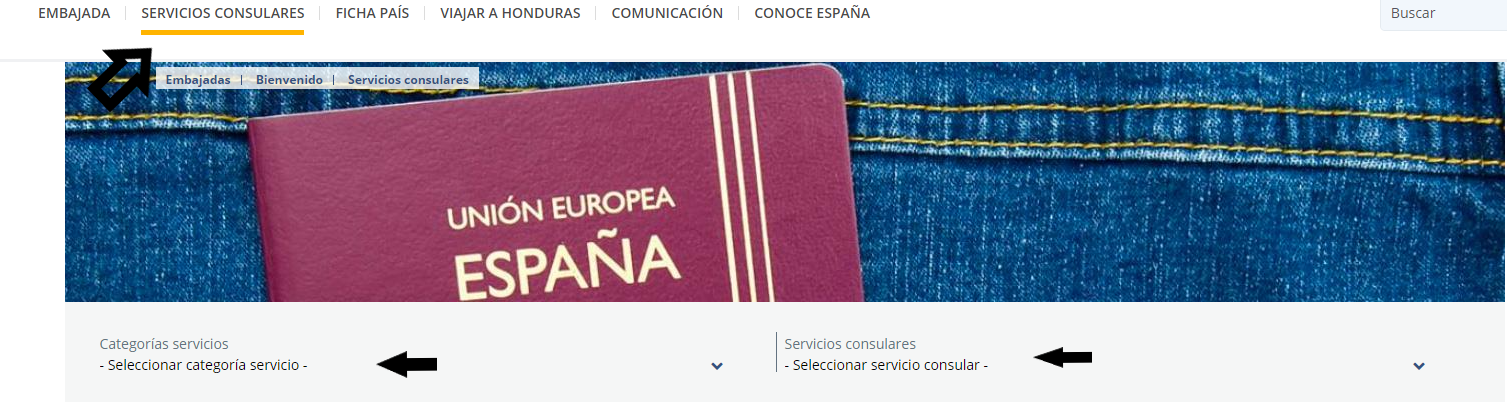The image size is (1507, 402).
Task: Follow the Bienvenido breadcrumb link
Action: (x=289, y=79)
